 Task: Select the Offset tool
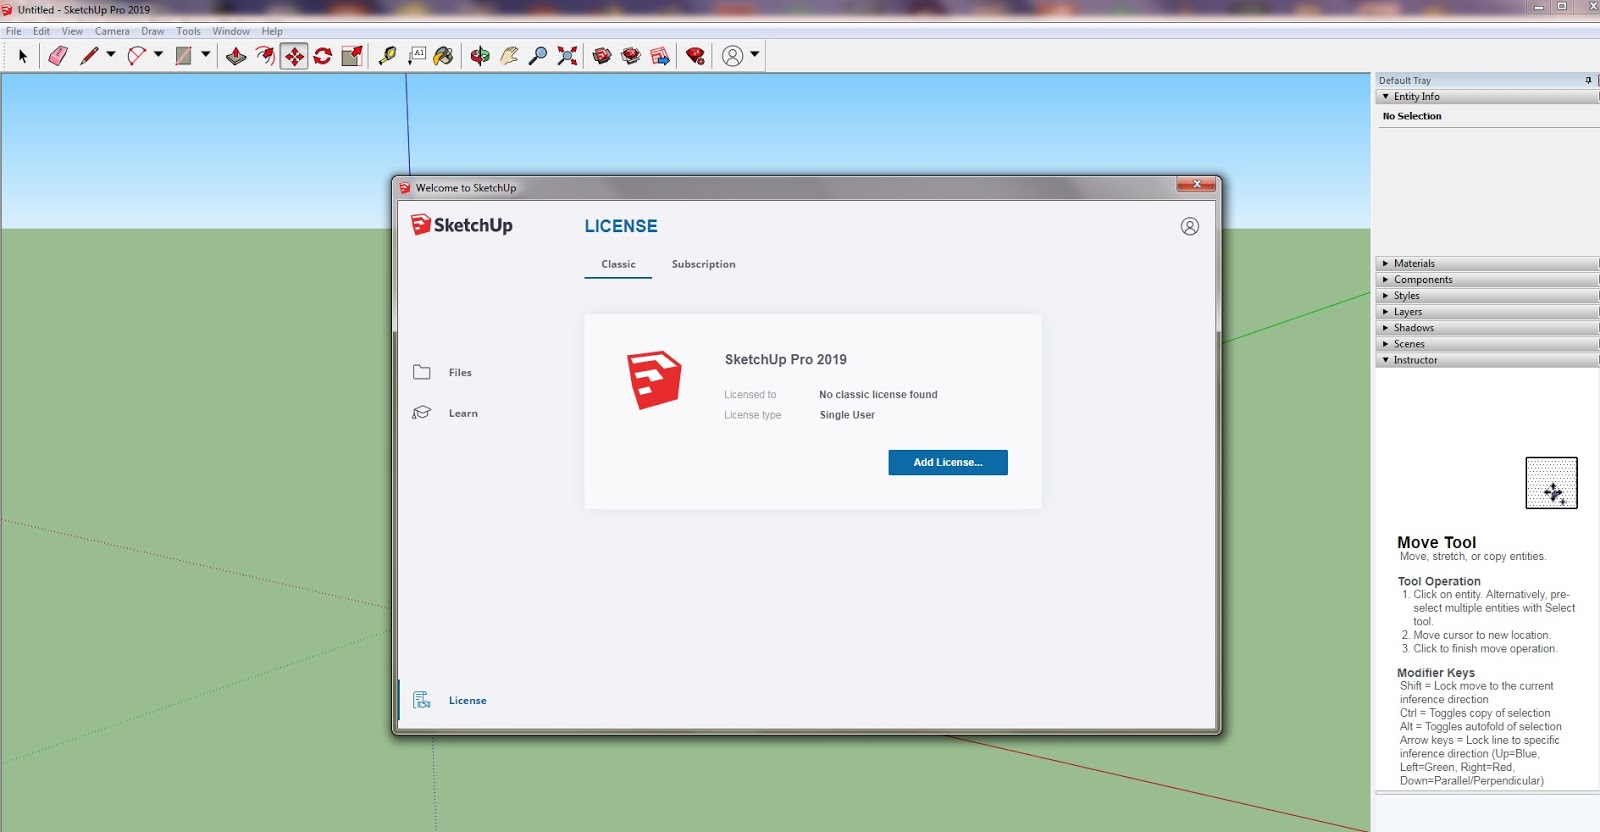click(265, 56)
